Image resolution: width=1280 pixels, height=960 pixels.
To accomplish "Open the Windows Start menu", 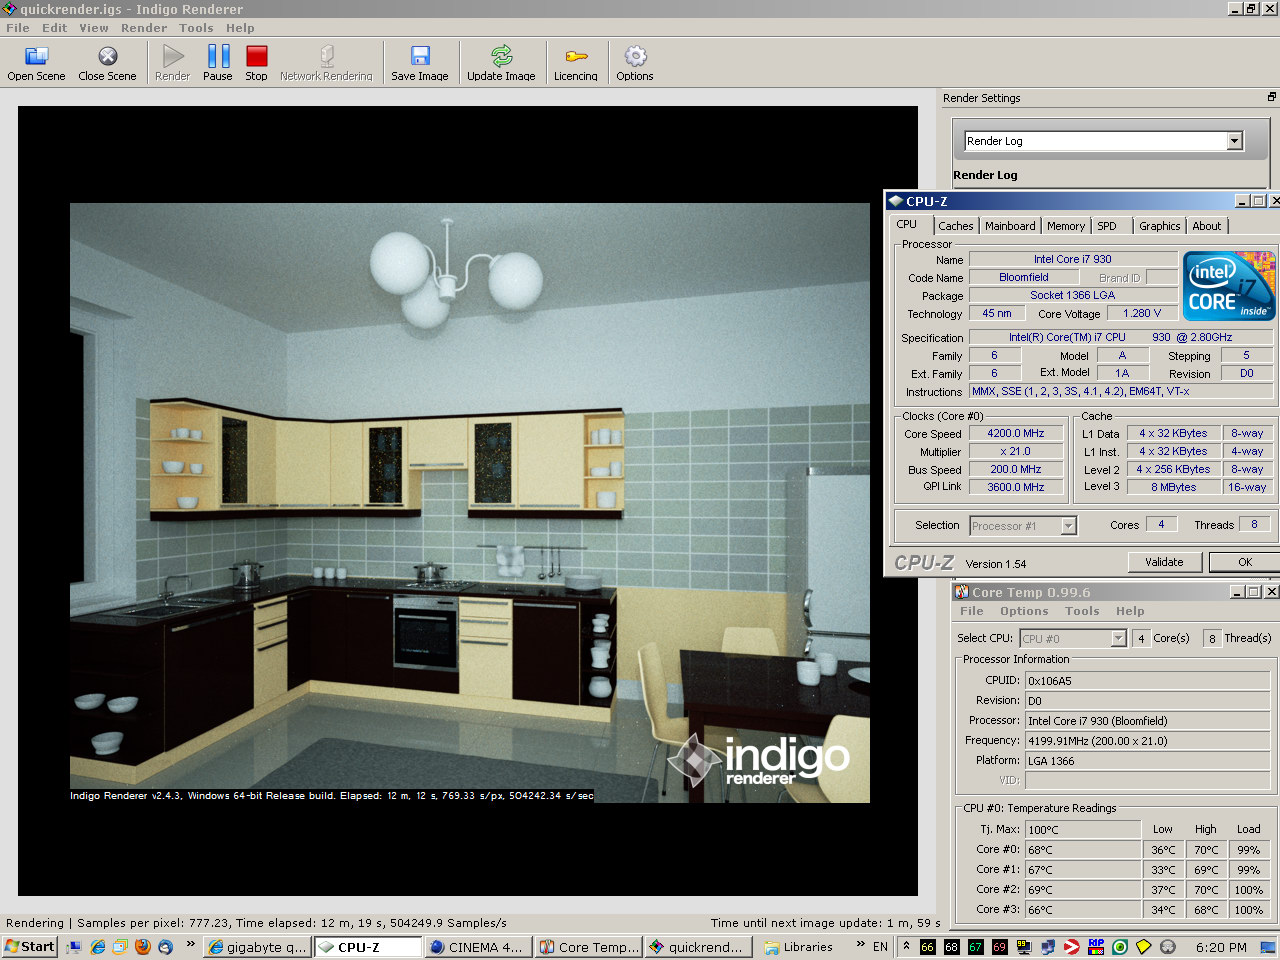I will [29, 946].
